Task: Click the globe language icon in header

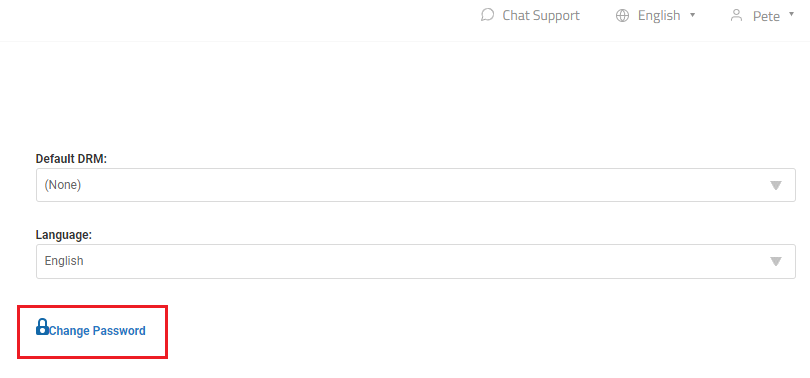Action: [x=622, y=15]
